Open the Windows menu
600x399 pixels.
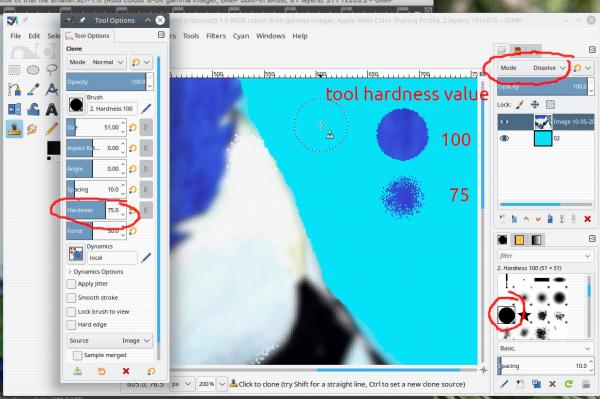click(271, 36)
